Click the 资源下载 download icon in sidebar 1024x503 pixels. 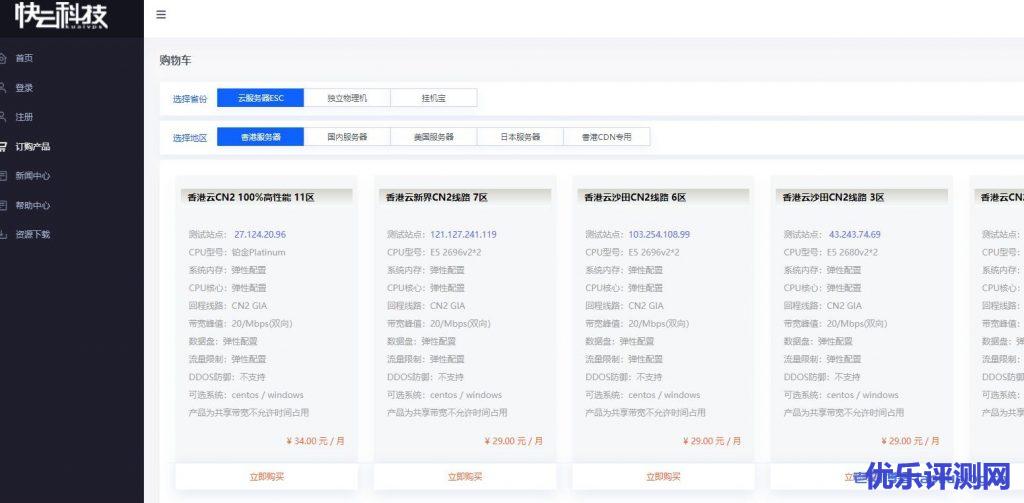pos(3,234)
